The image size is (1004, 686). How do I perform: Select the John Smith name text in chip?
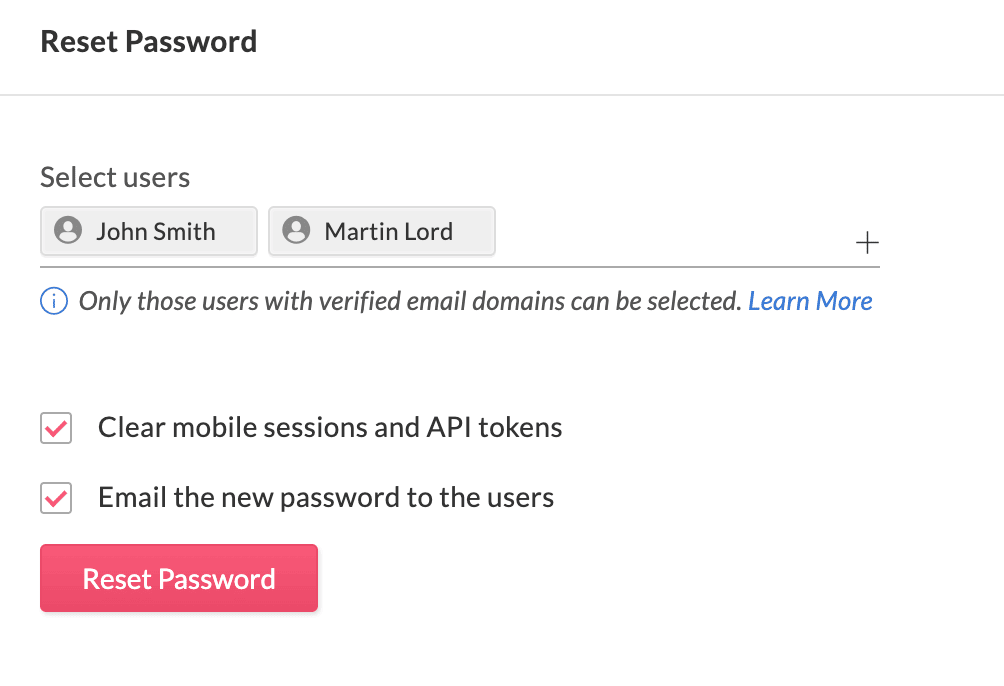click(x=156, y=231)
